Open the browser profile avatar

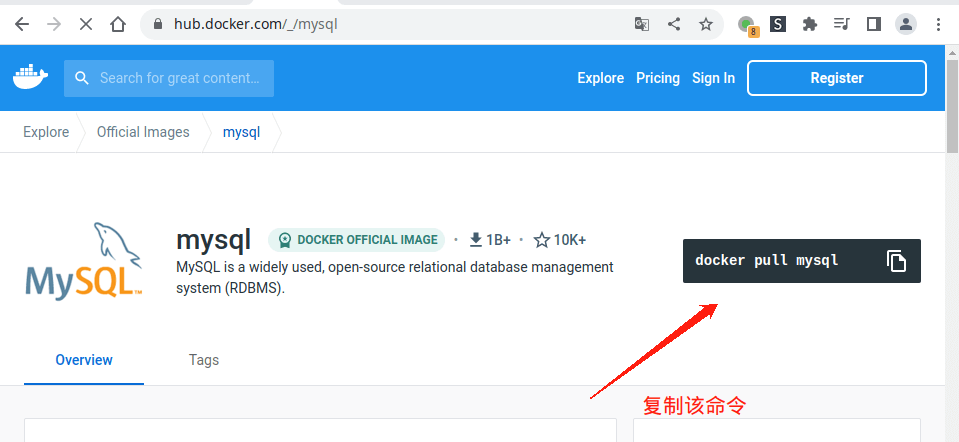coord(906,24)
